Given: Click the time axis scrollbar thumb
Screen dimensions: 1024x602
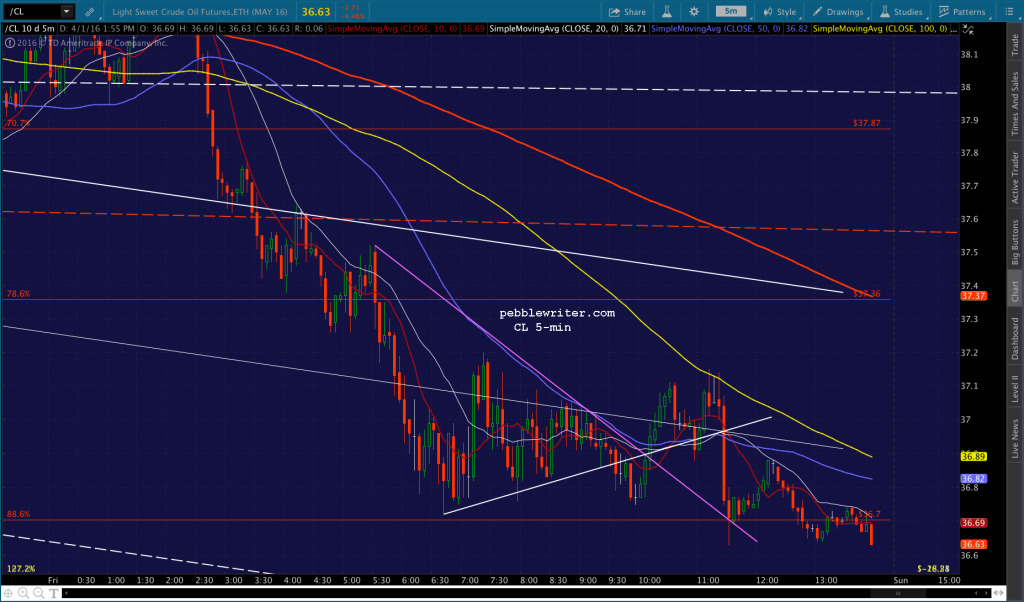Looking at the screenshot, I should 899,593.
